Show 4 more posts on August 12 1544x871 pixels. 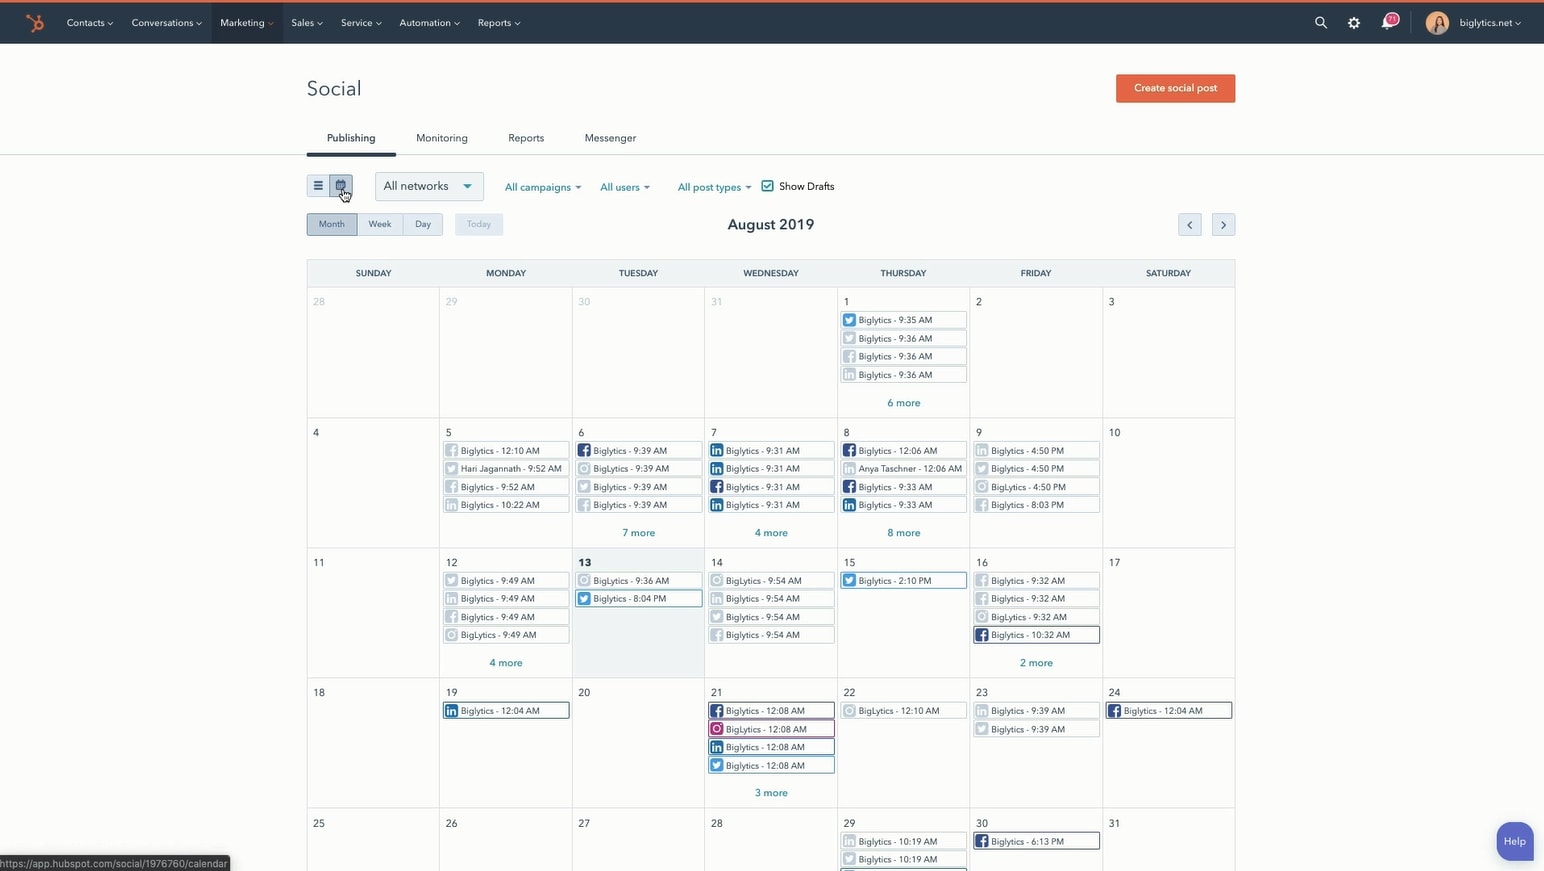[x=506, y=663]
